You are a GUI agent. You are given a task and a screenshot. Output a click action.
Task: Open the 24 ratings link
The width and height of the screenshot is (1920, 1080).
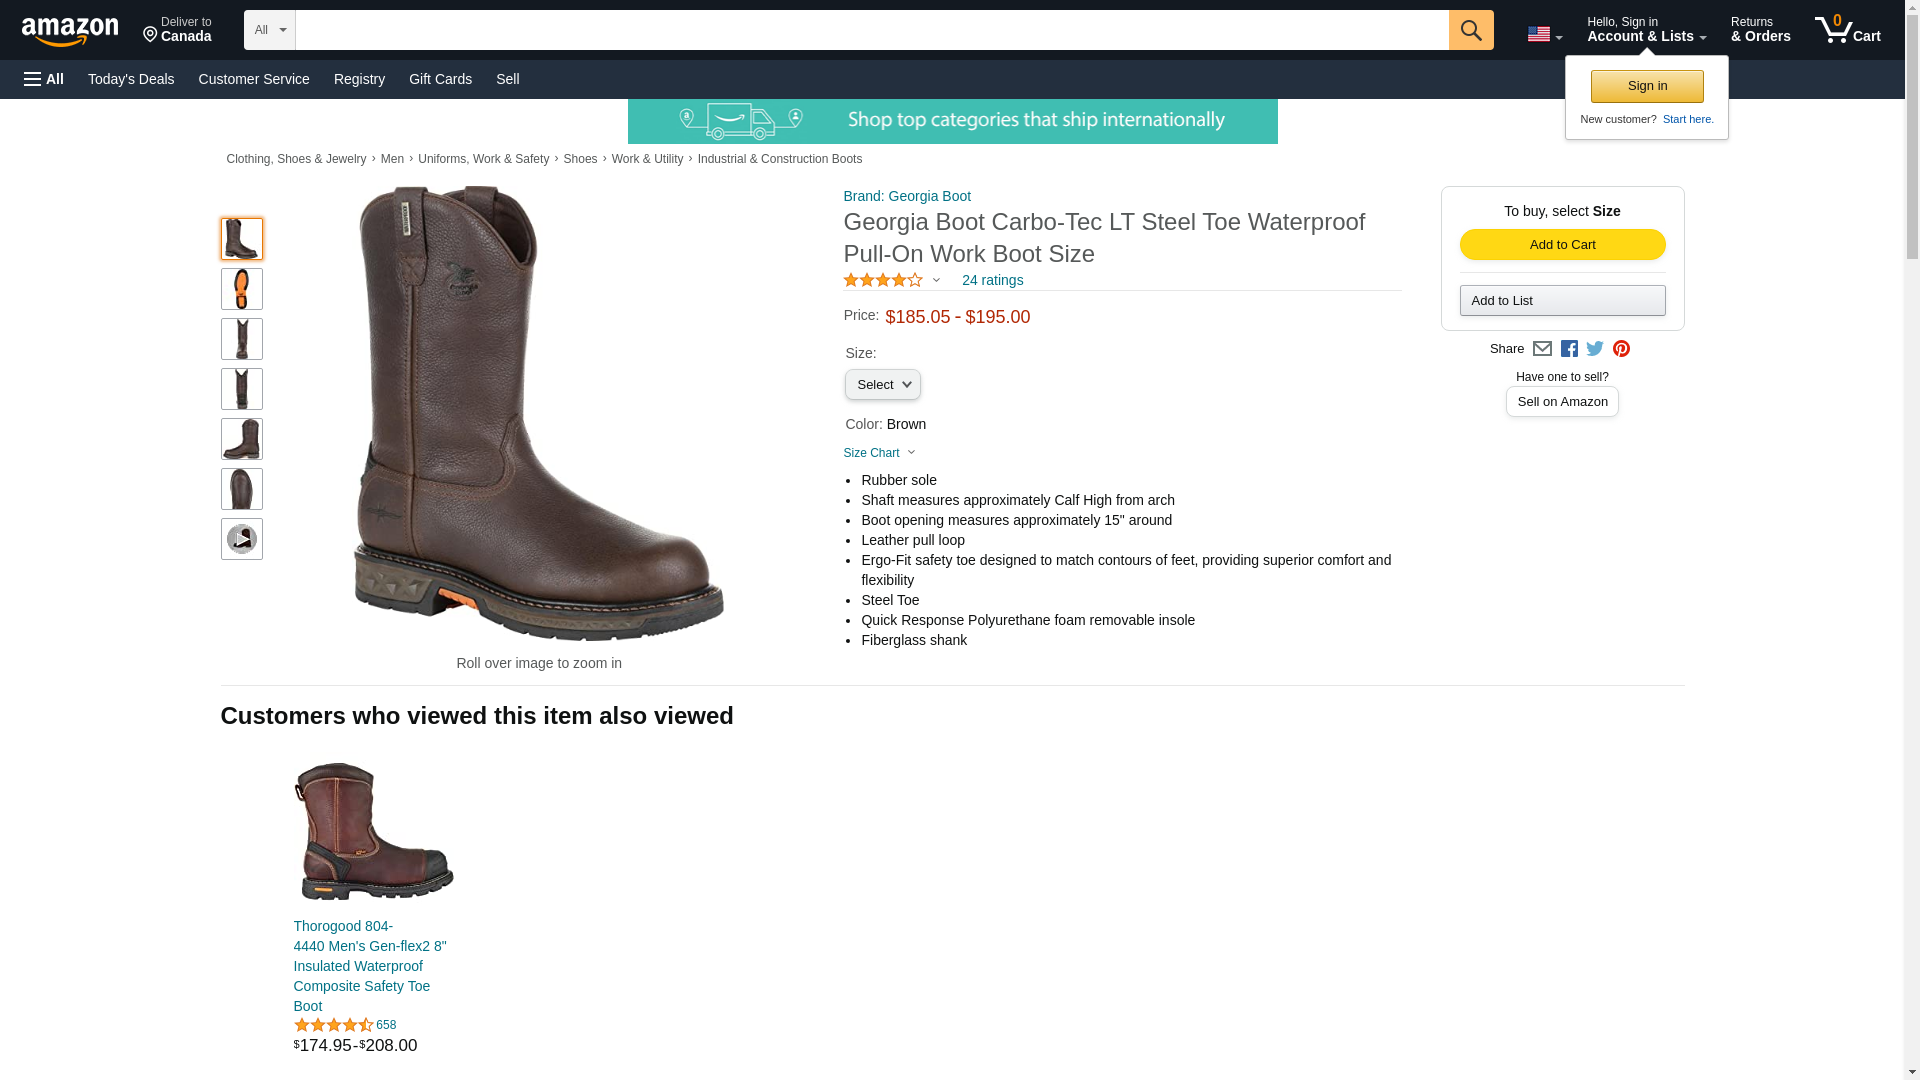tap(992, 281)
